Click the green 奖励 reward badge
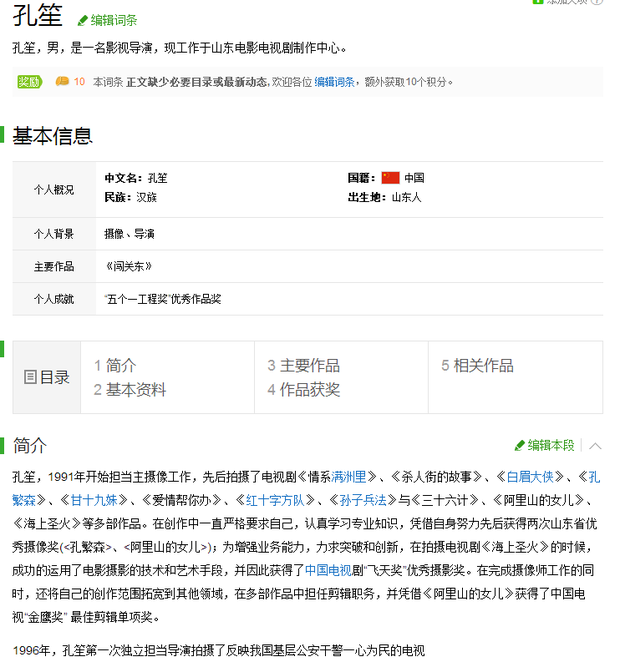 tap(29, 82)
